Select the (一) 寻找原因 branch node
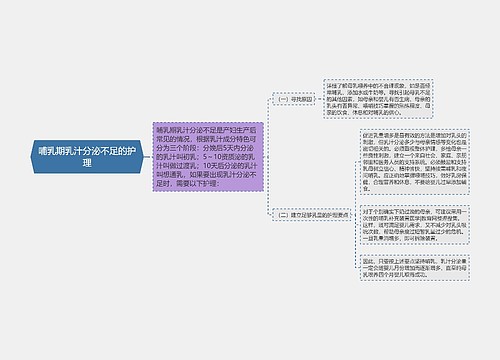This screenshot has width=500, height=360. (294, 99)
